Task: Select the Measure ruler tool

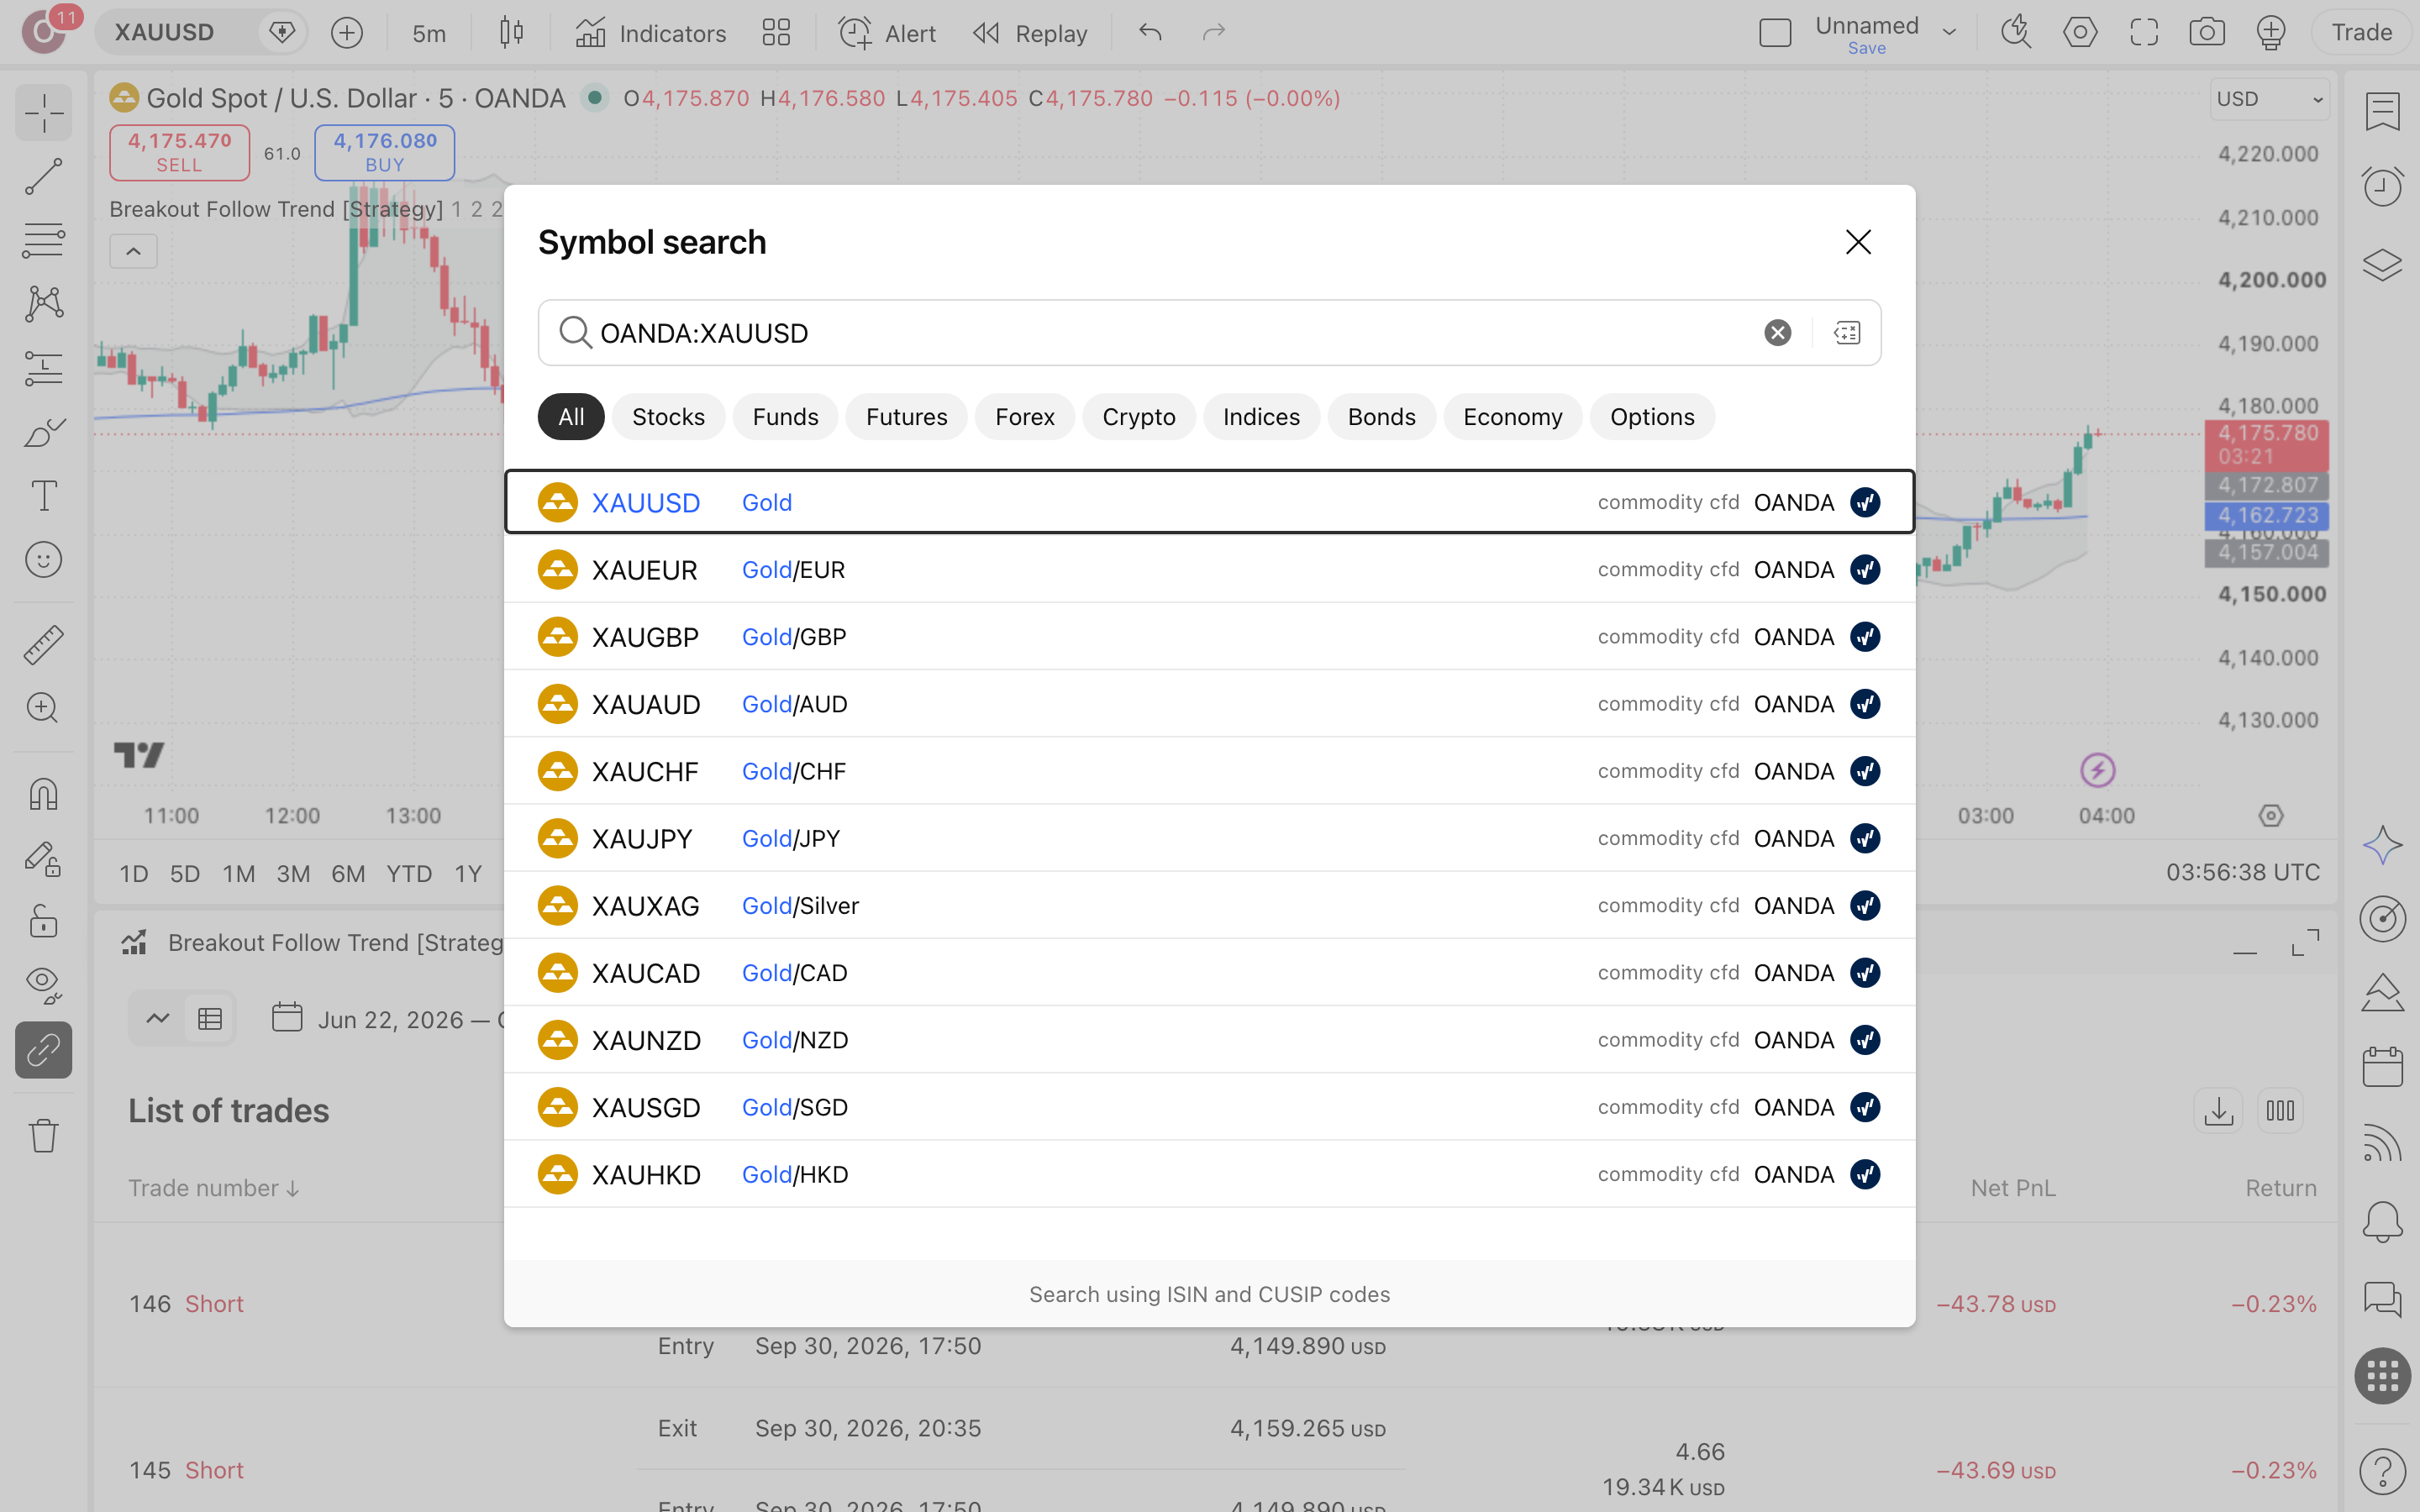Action: (x=43, y=645)
